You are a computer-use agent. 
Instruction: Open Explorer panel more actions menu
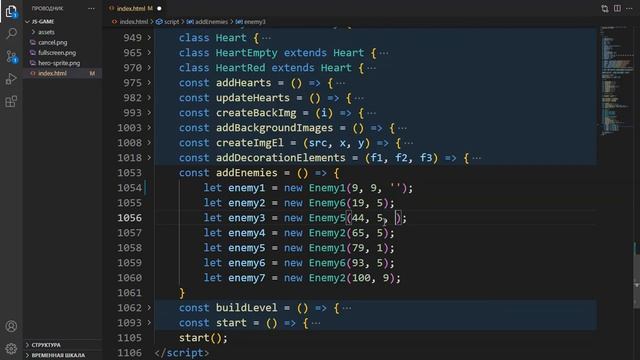pyautogui.click(x=91, y=8)
